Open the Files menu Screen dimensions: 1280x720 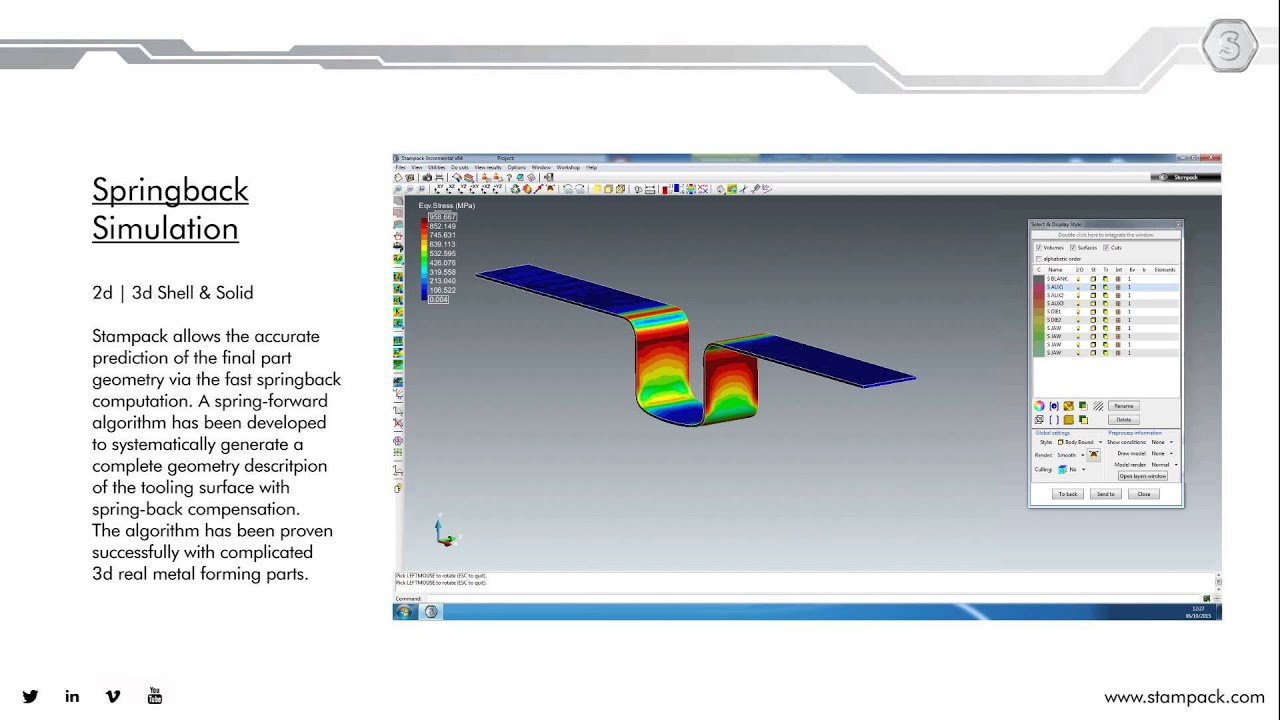click(400, 167)
